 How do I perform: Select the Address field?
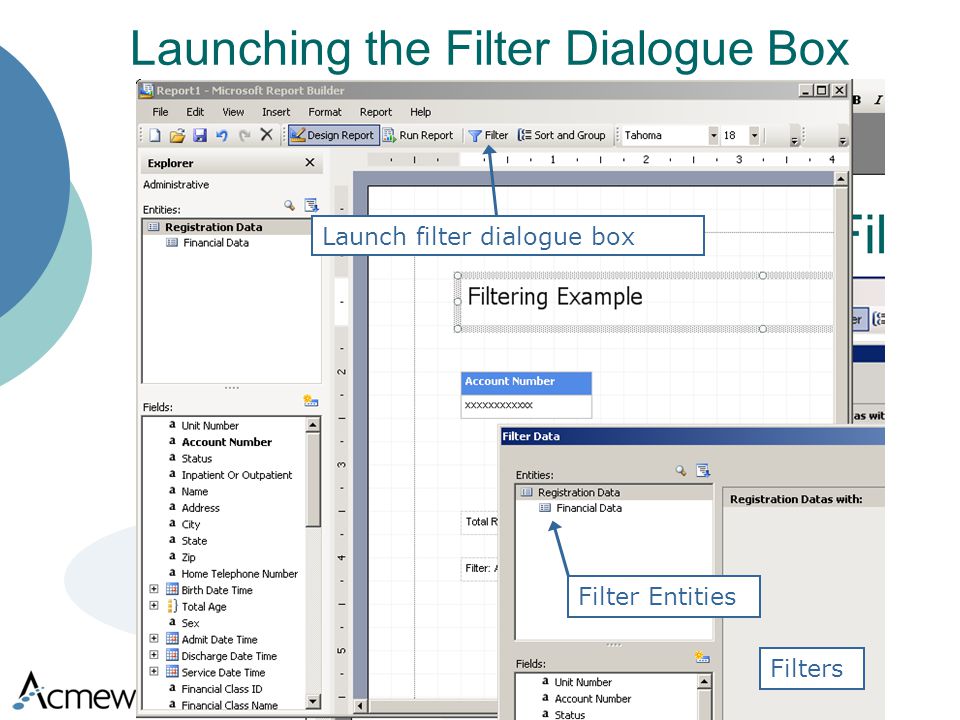pos(200,508)
